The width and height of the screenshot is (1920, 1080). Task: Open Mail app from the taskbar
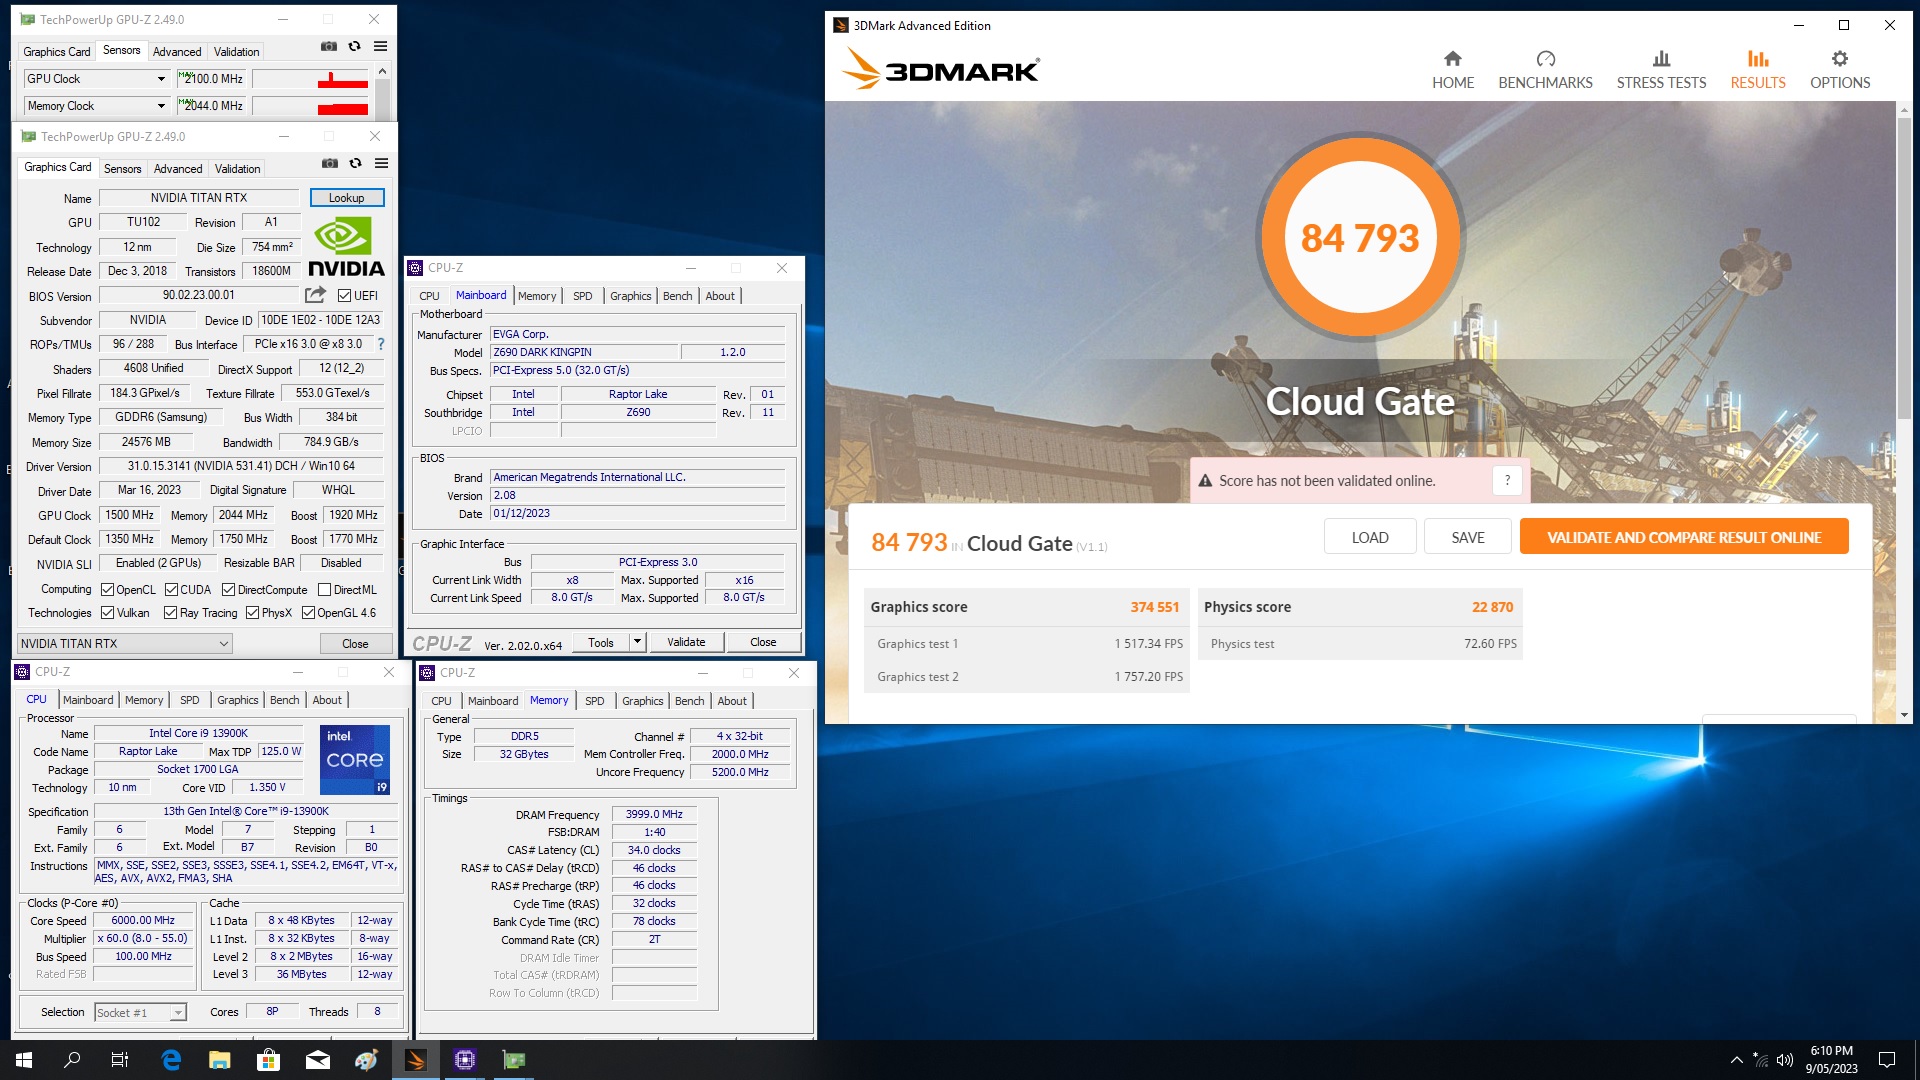click(318, 1060)
